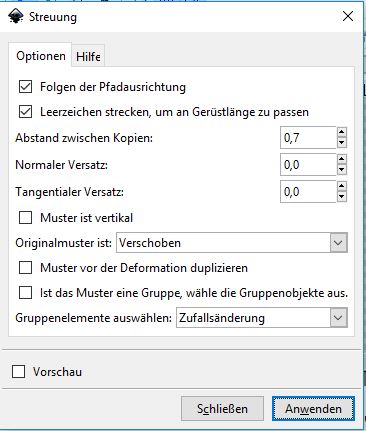Toggle Leerzeichen strecken checkbox

(26, 112)
